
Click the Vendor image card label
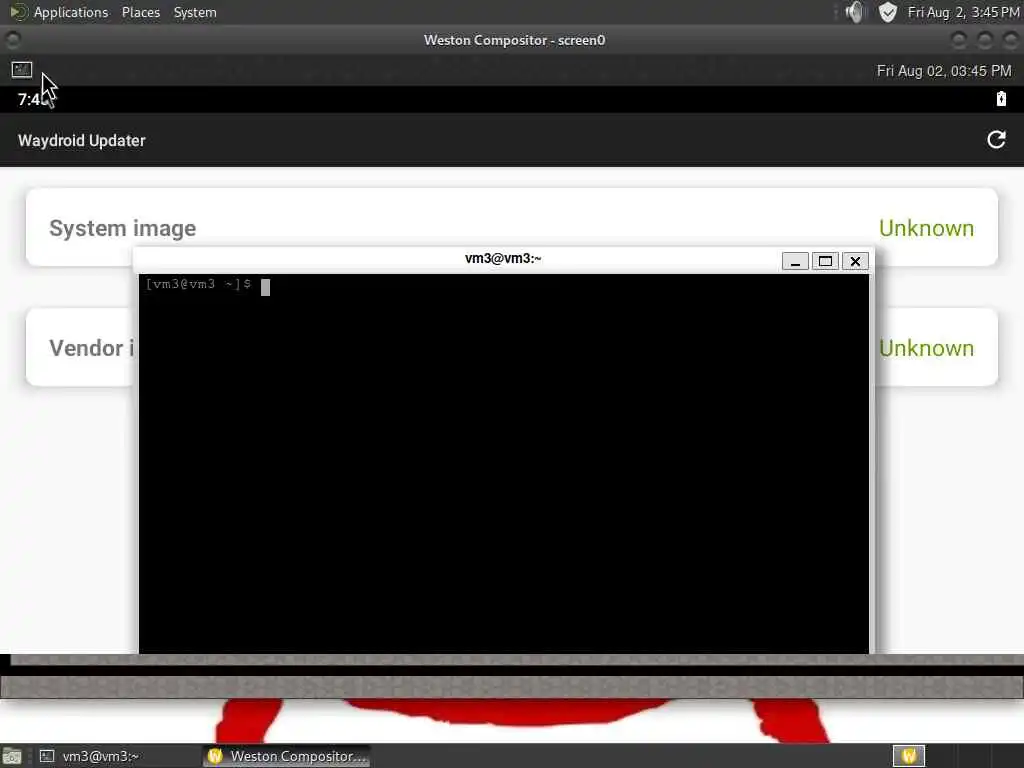[91, 348]
